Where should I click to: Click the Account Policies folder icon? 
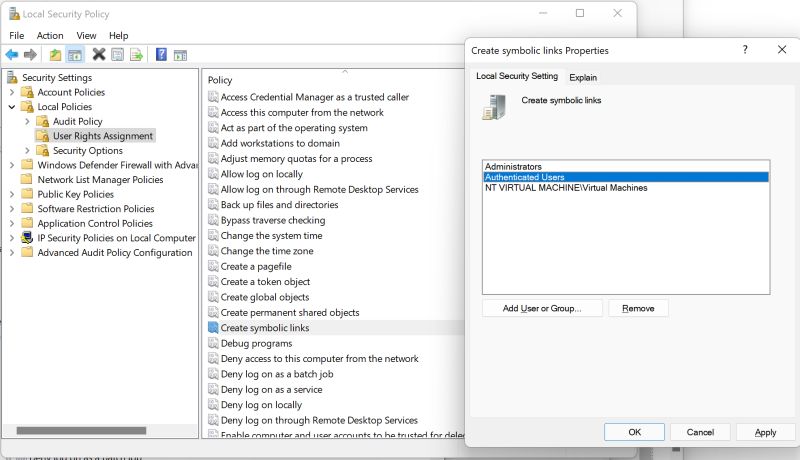point(28,92)
